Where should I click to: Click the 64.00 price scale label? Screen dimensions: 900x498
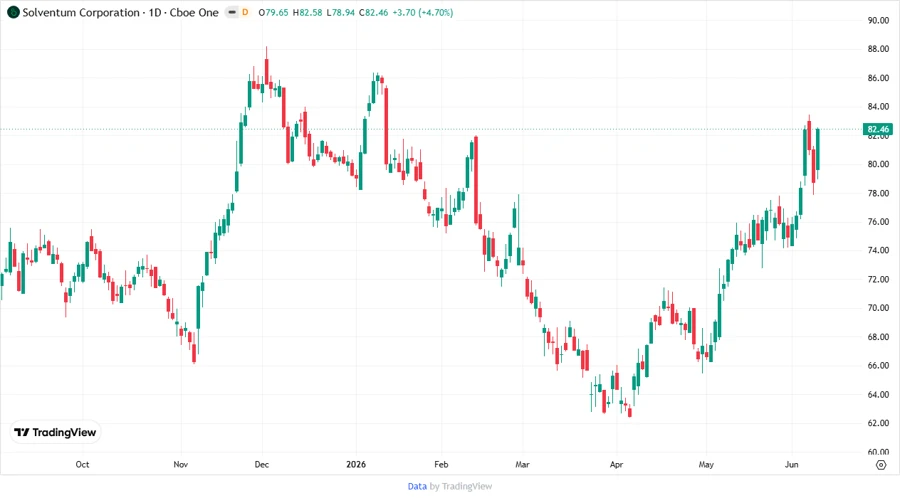(878, 394)
